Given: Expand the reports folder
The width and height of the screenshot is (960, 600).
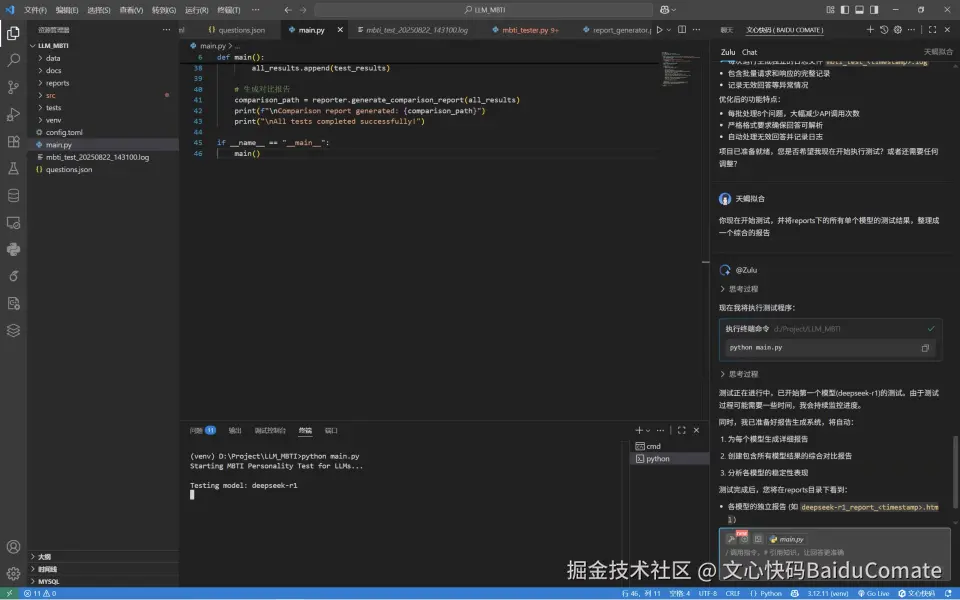Looking at the screenshot, I should tap(57, 83).
